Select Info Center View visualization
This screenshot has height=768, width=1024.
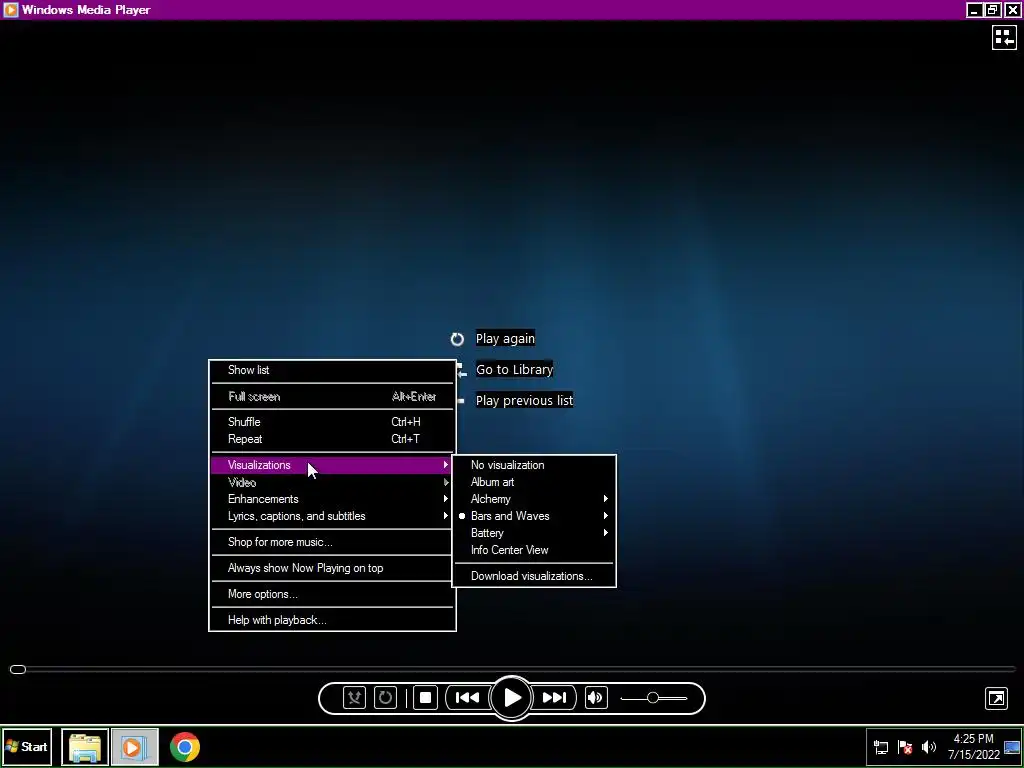tap(534, 550)
